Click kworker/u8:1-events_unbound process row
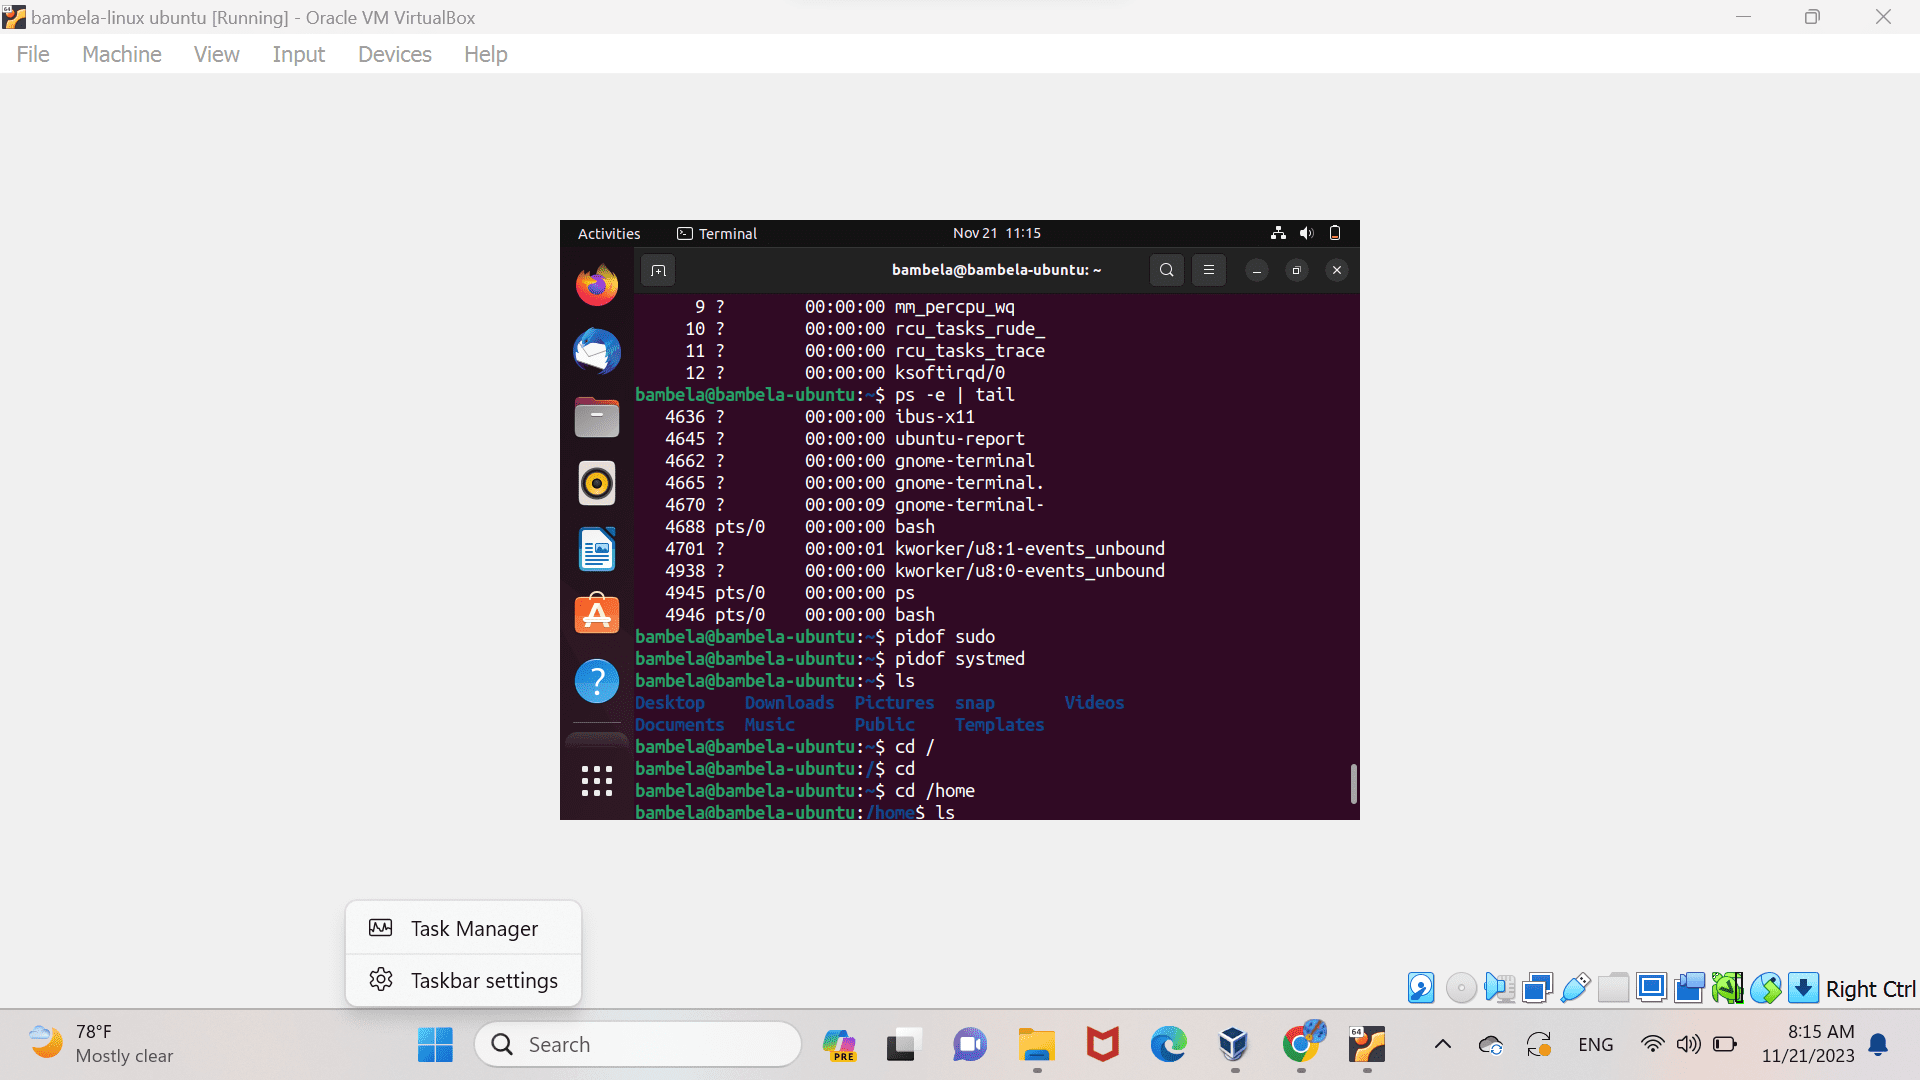This screenshot has width=1920, height=1080. coord(915,548)
